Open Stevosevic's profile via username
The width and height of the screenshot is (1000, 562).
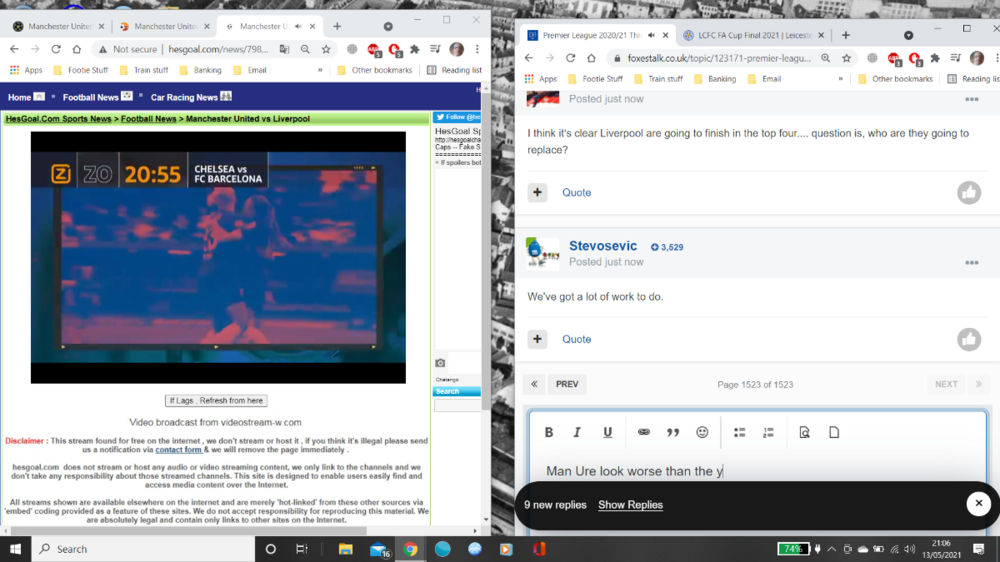pyautogui.click(x=603, y=246)
